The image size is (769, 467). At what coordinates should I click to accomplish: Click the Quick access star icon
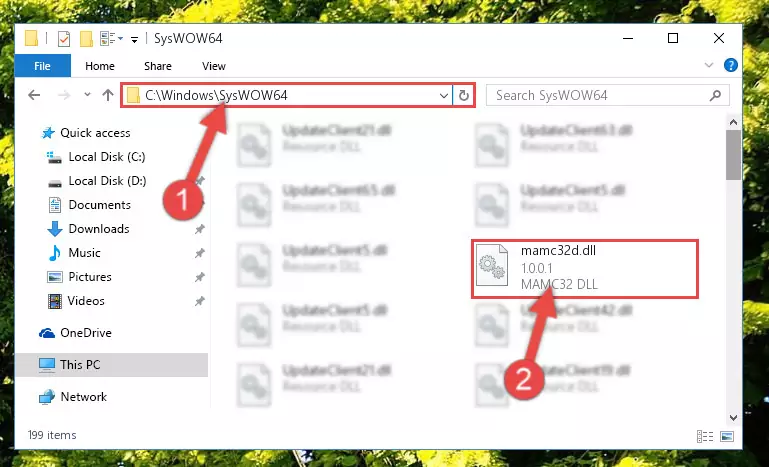coord(48,133)
